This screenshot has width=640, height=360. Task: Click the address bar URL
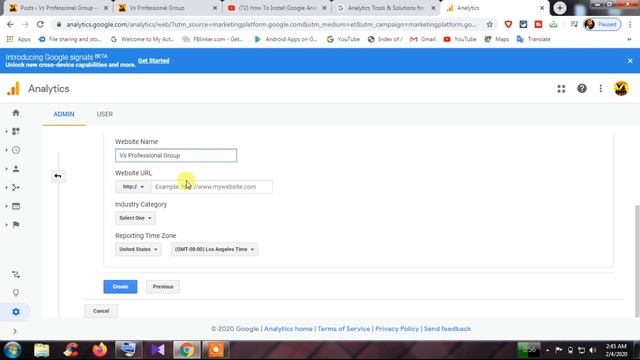tap(271, 24)
